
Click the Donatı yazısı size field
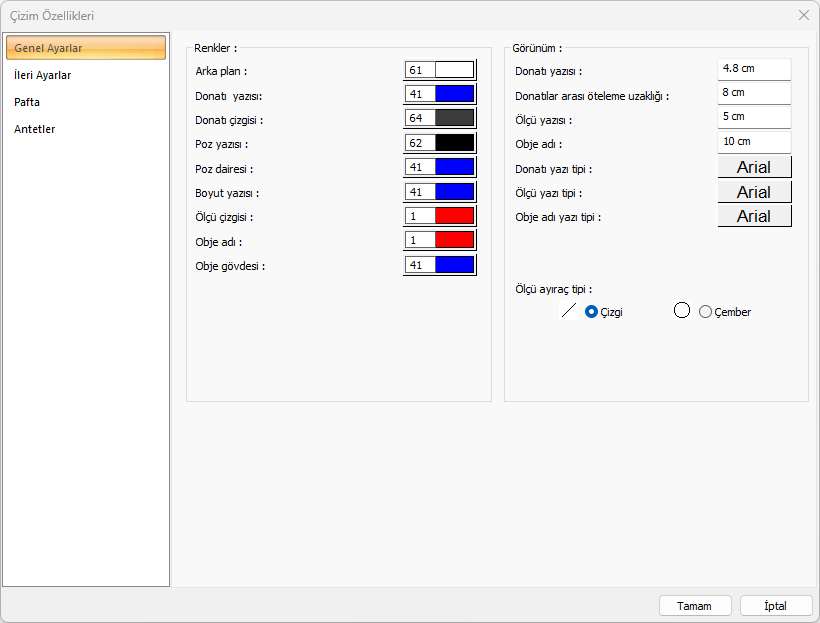coord(754,69)
